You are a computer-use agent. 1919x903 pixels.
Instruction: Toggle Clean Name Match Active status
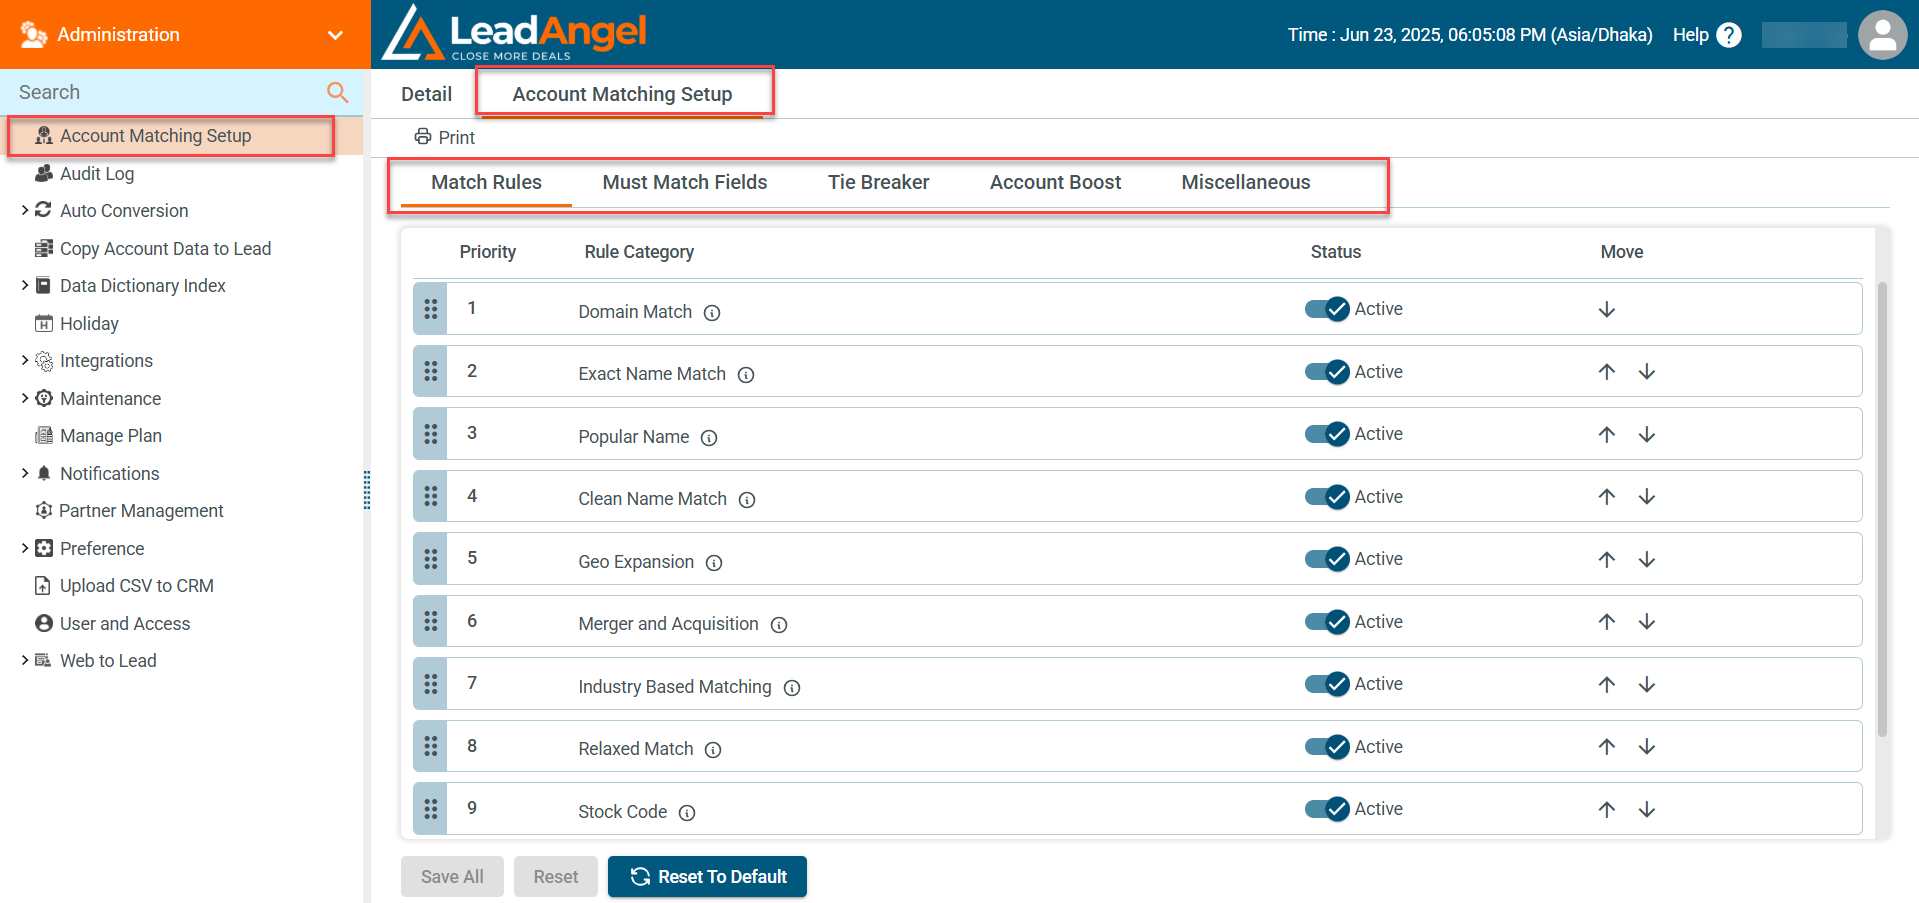(1327, 497)
